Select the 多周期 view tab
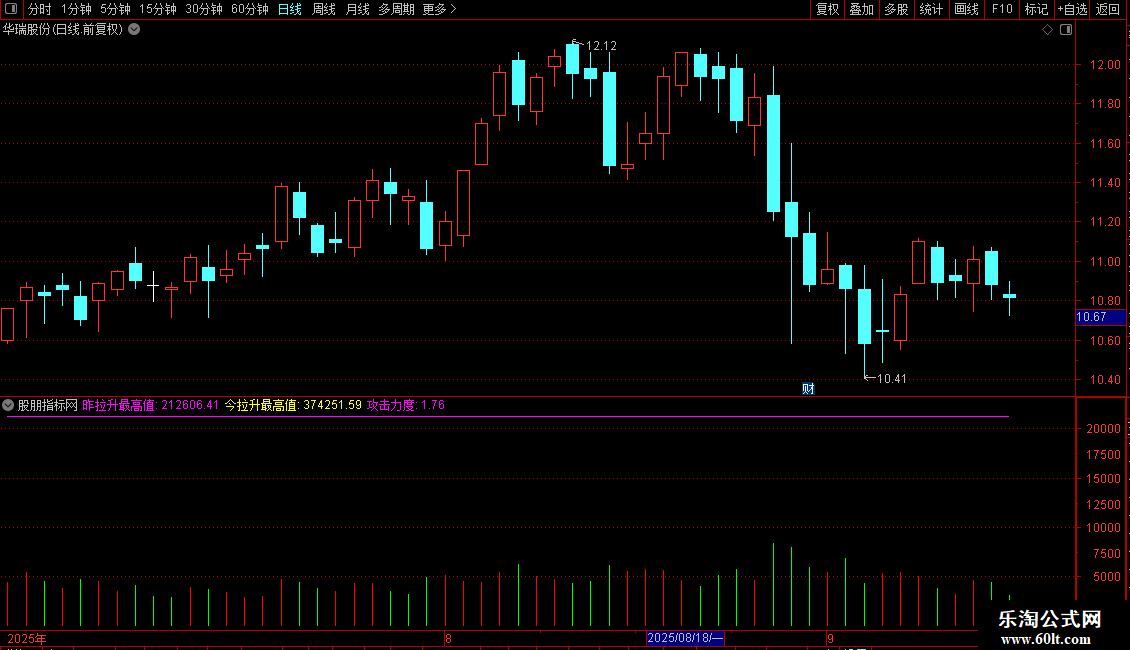Image resolution: width=1130 pixels, height=650 pixels. coord(396,9)
